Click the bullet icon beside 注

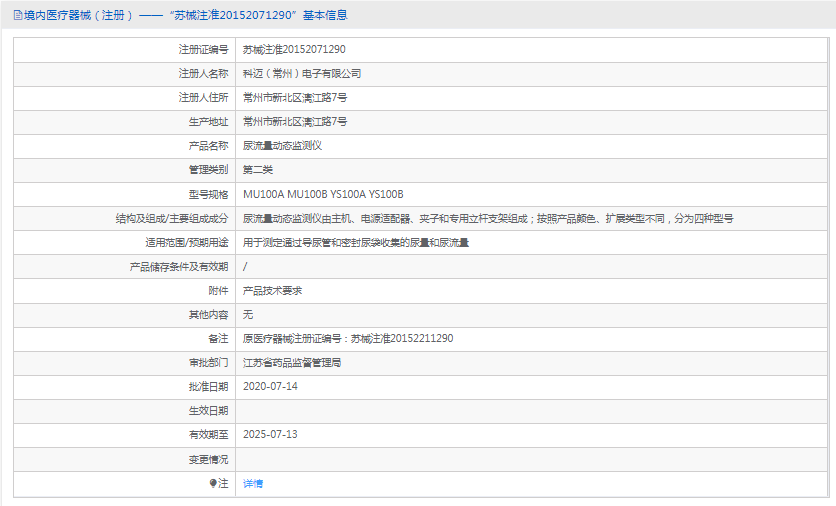click(x=213, y=483)
